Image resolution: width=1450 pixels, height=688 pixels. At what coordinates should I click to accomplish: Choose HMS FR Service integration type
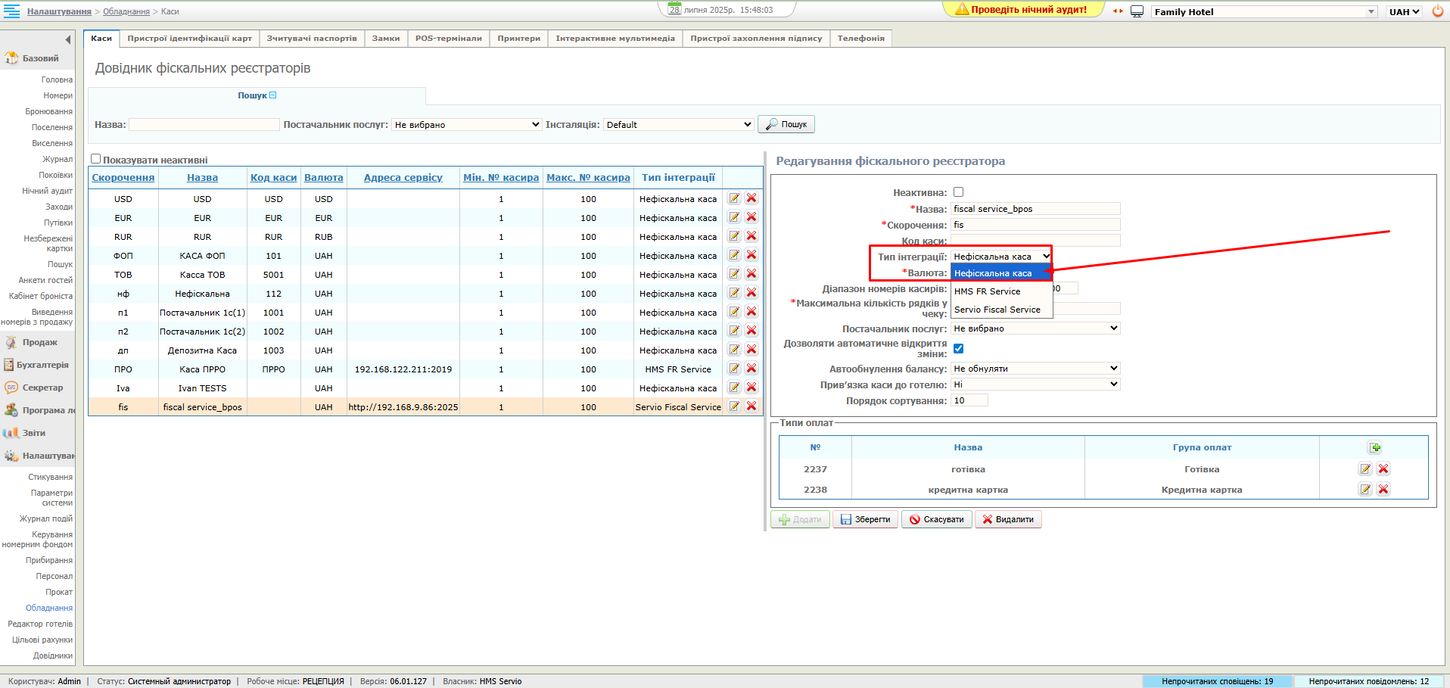[987, 291]
